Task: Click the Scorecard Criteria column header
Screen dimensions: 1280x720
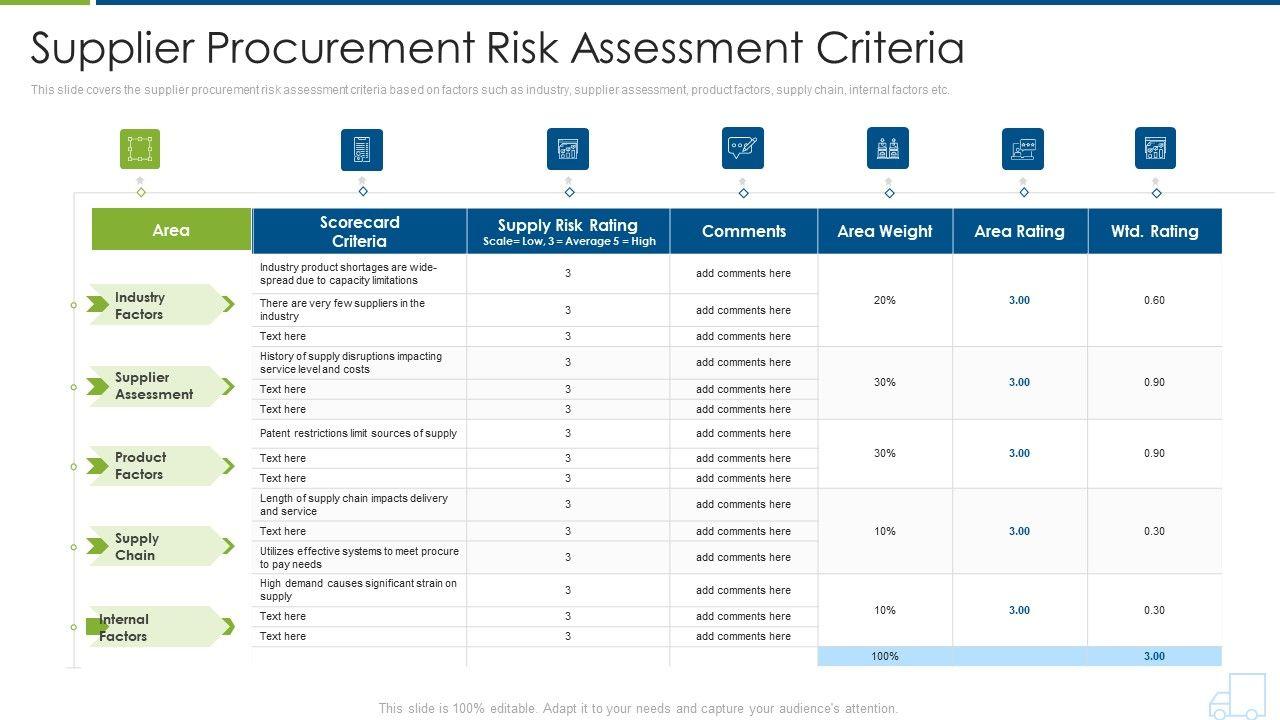Action: click(360, 231)
